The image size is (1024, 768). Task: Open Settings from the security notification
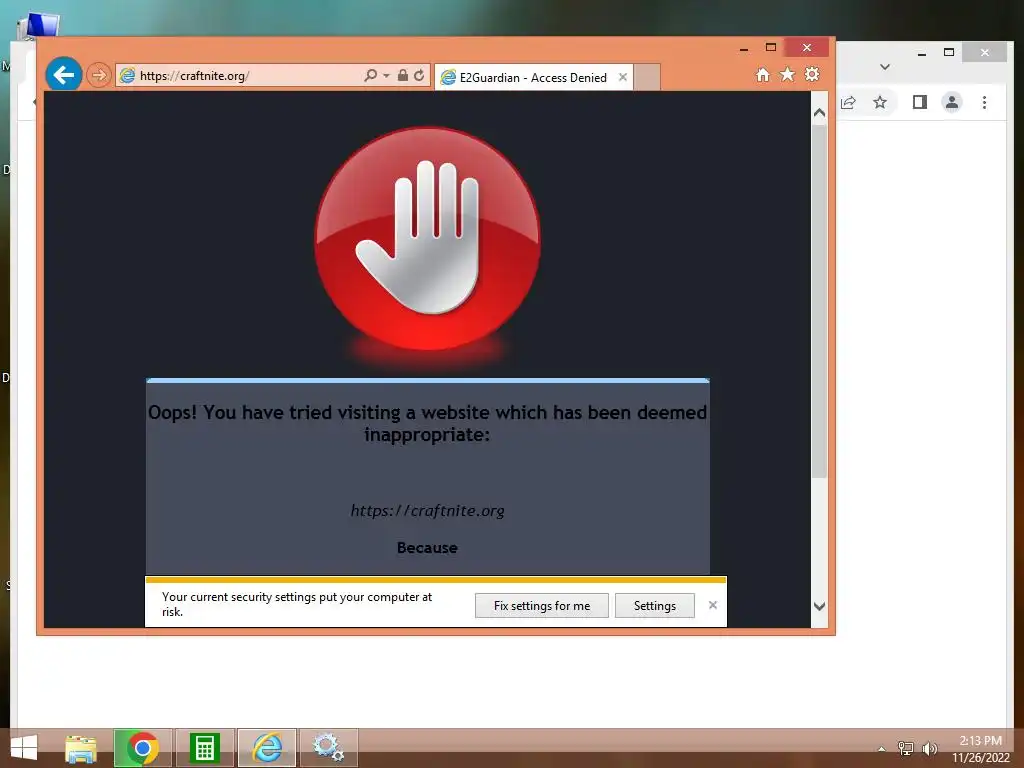pyautogui.click(x=654, y=605)
